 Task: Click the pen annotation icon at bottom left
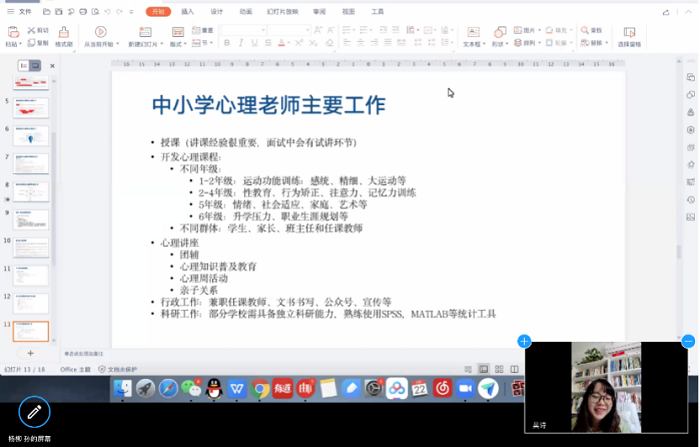[x=34, y=412]
